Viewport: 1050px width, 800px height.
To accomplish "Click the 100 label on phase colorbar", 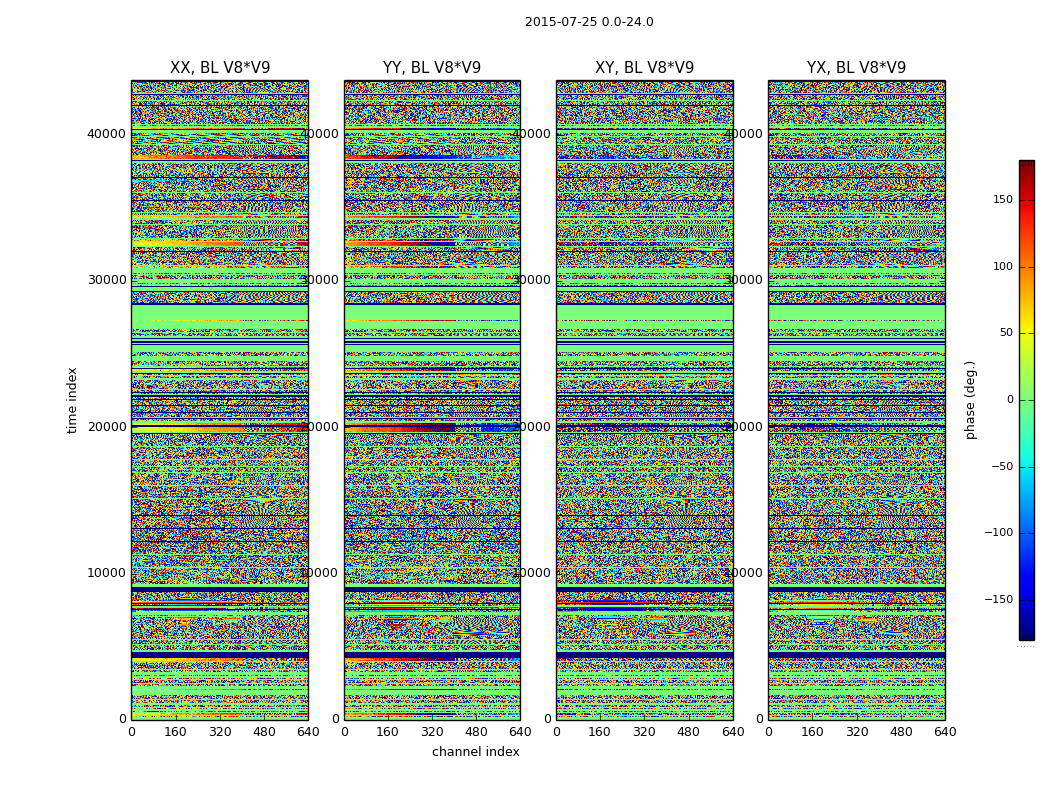I will pyautogui.click(x=1003, y=266).
